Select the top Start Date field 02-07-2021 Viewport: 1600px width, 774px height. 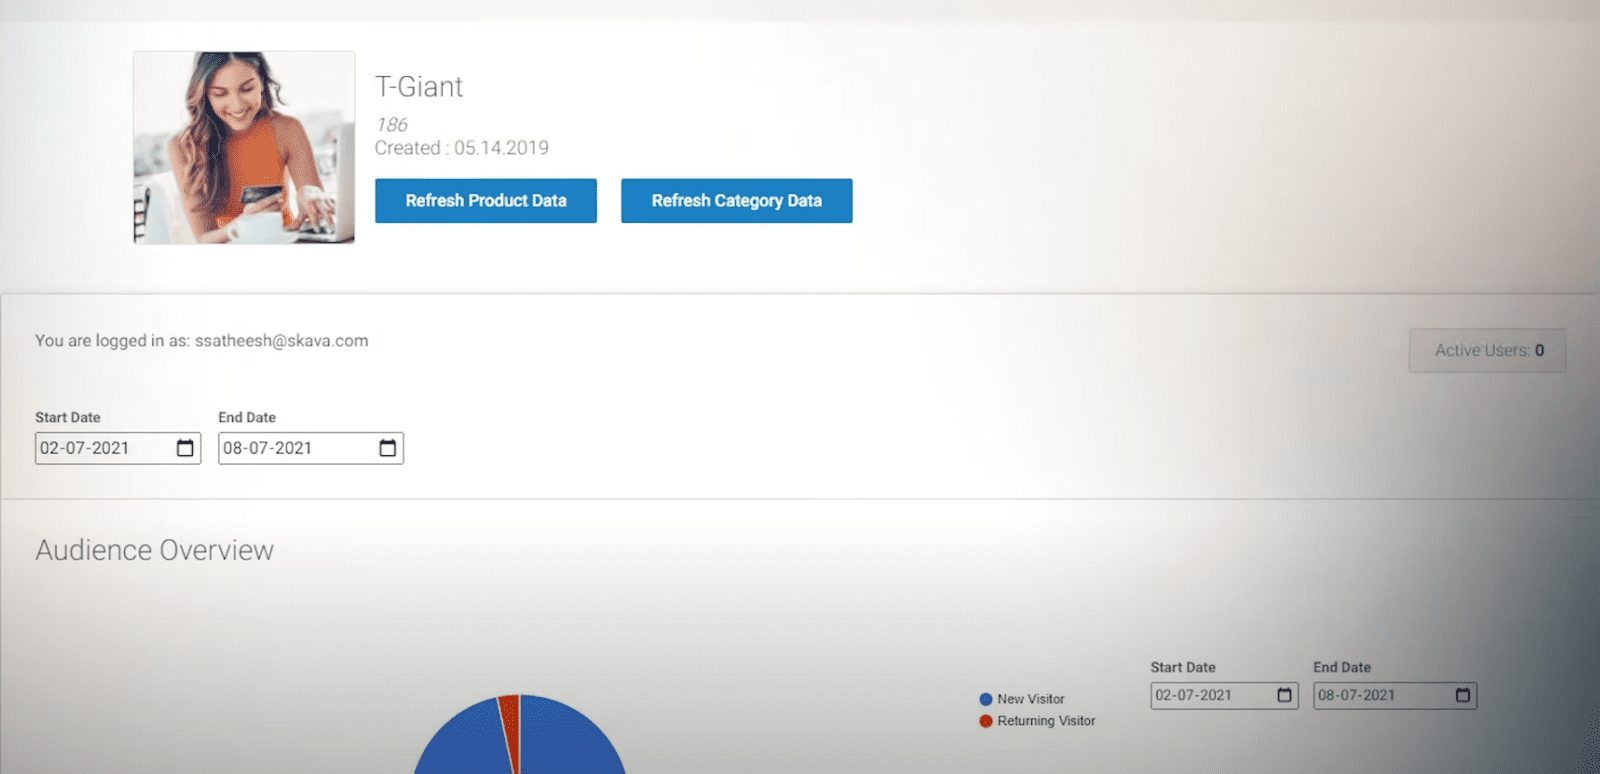118,448
